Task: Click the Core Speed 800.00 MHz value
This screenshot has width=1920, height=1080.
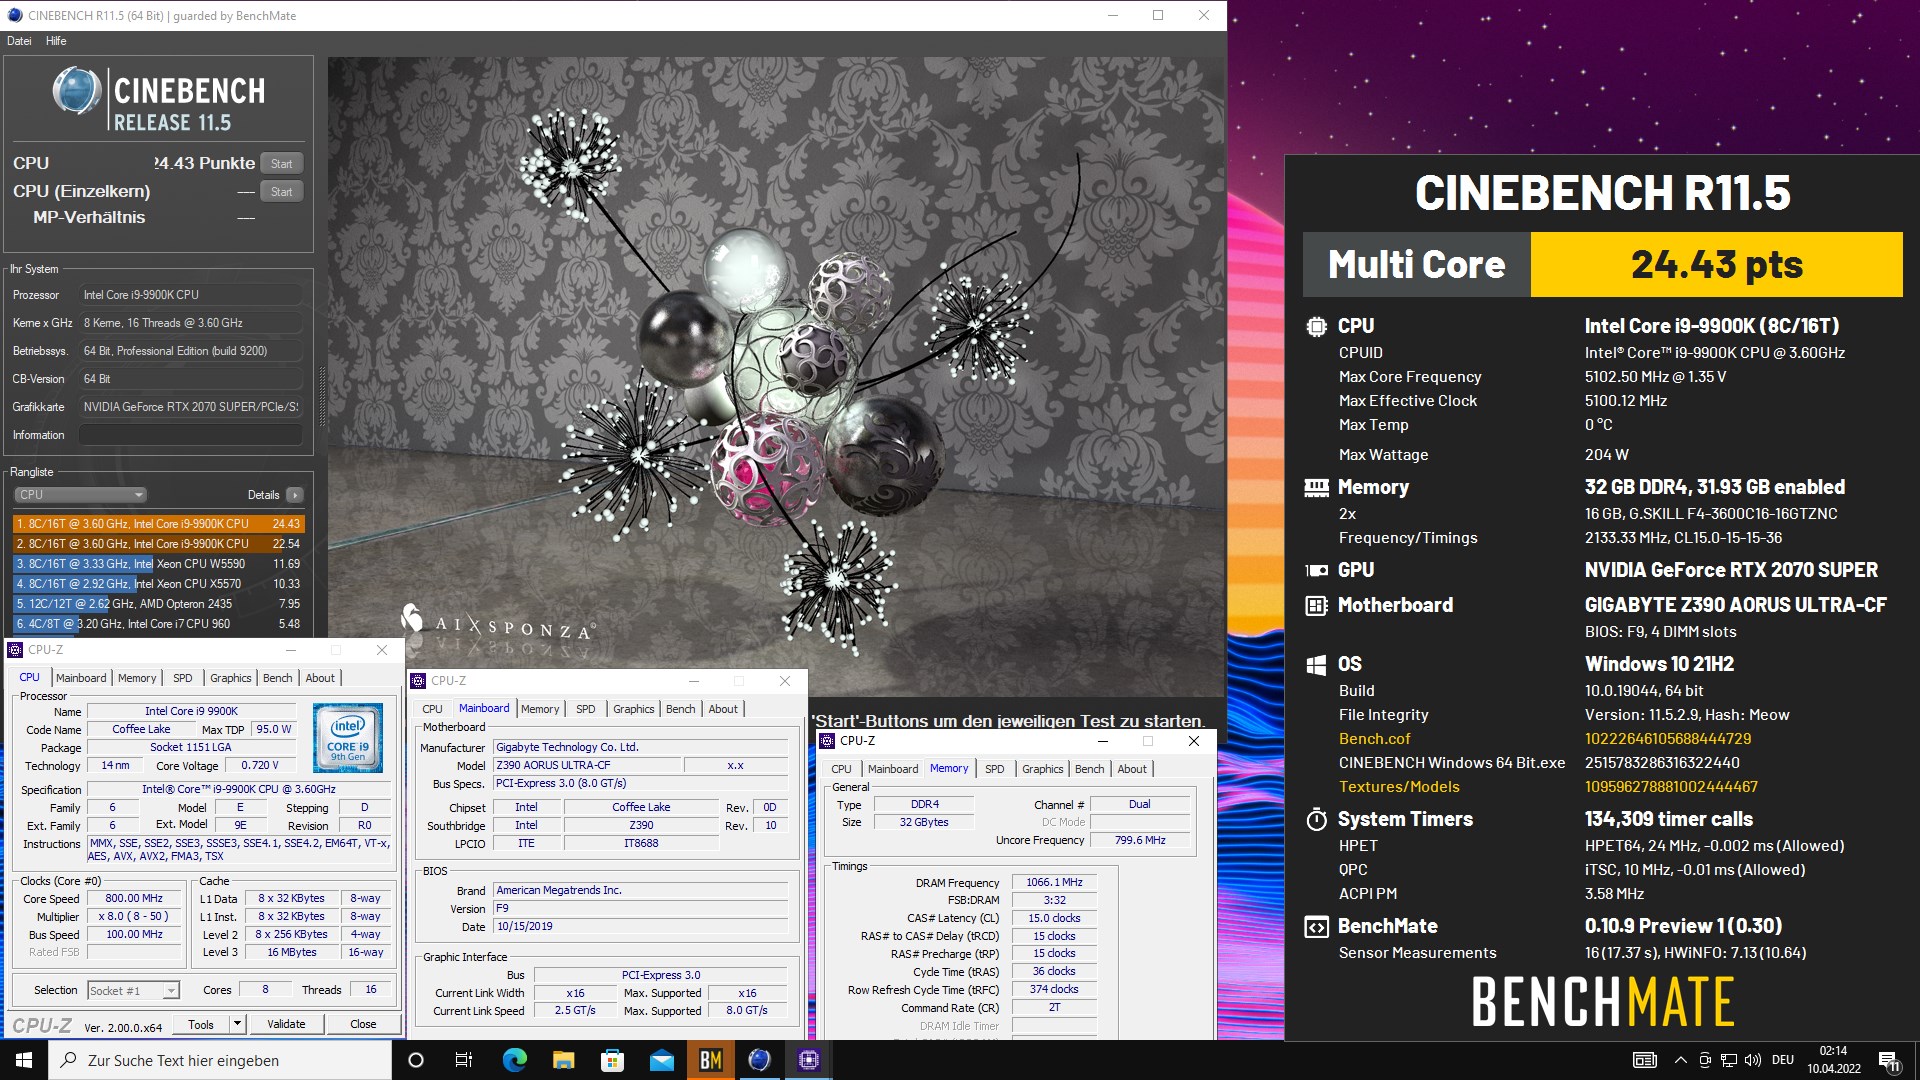Action: click(x=134, y=899)
